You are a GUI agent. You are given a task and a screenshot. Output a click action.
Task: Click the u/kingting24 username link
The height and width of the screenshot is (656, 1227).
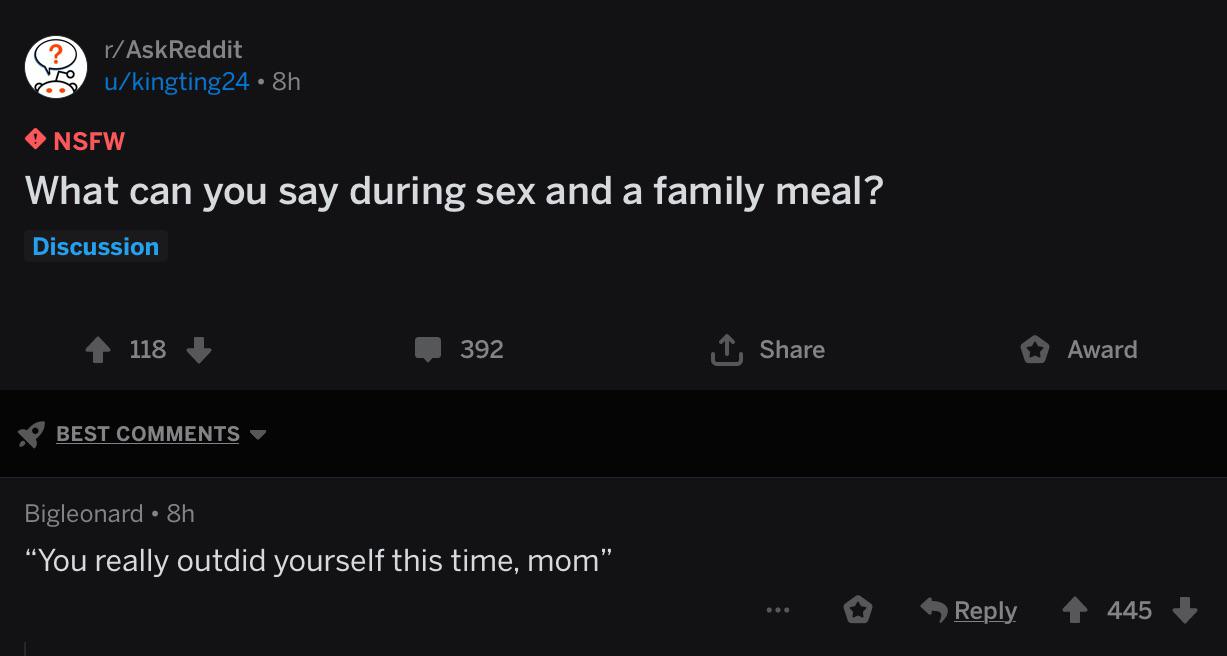176,83
